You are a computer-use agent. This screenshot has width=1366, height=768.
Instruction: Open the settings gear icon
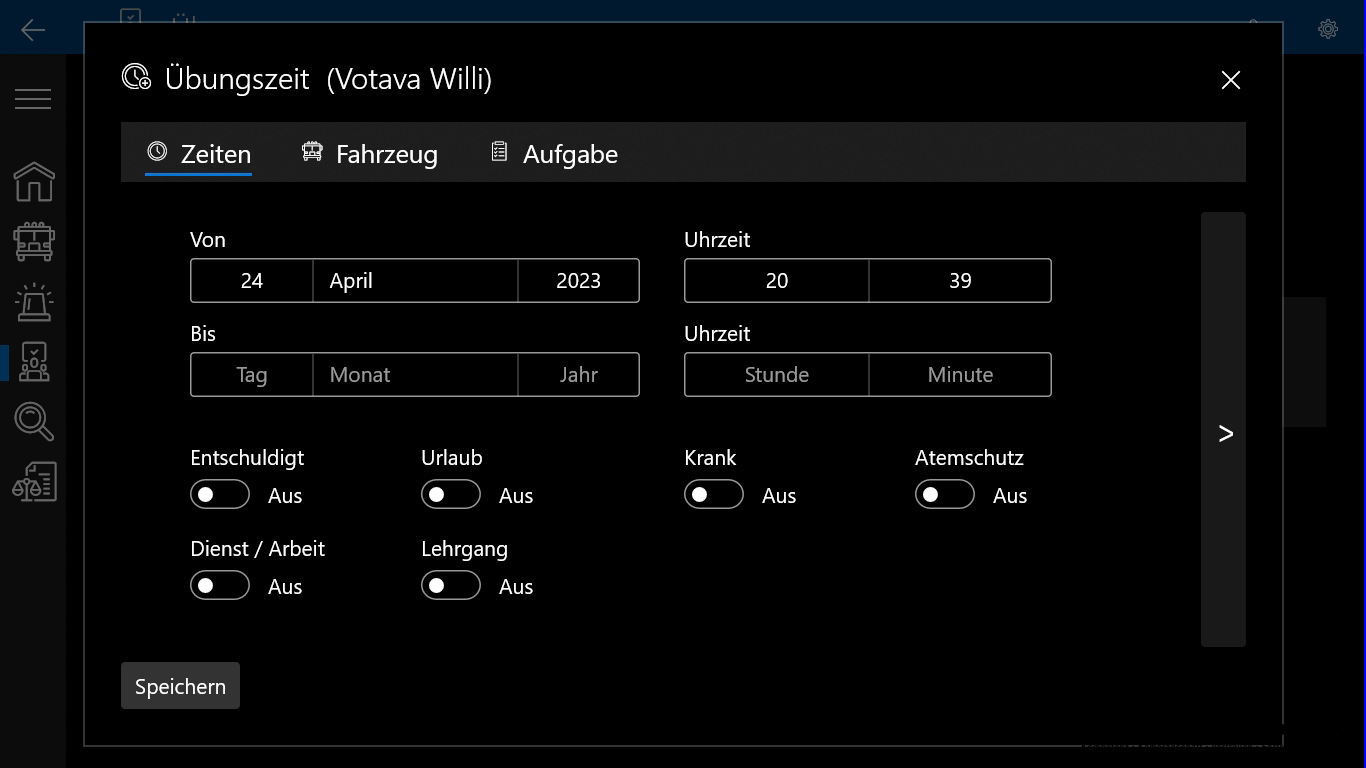pos(1328,29)
